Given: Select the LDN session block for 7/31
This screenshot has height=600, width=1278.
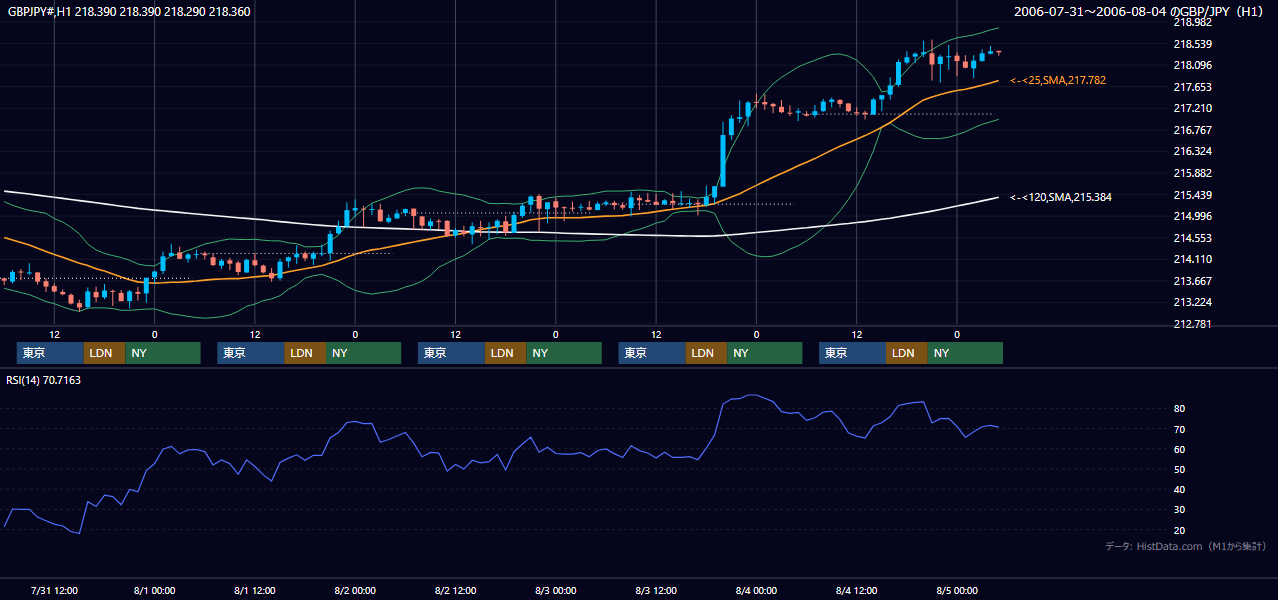Looking at the screenshot, I should coord(104,353).
